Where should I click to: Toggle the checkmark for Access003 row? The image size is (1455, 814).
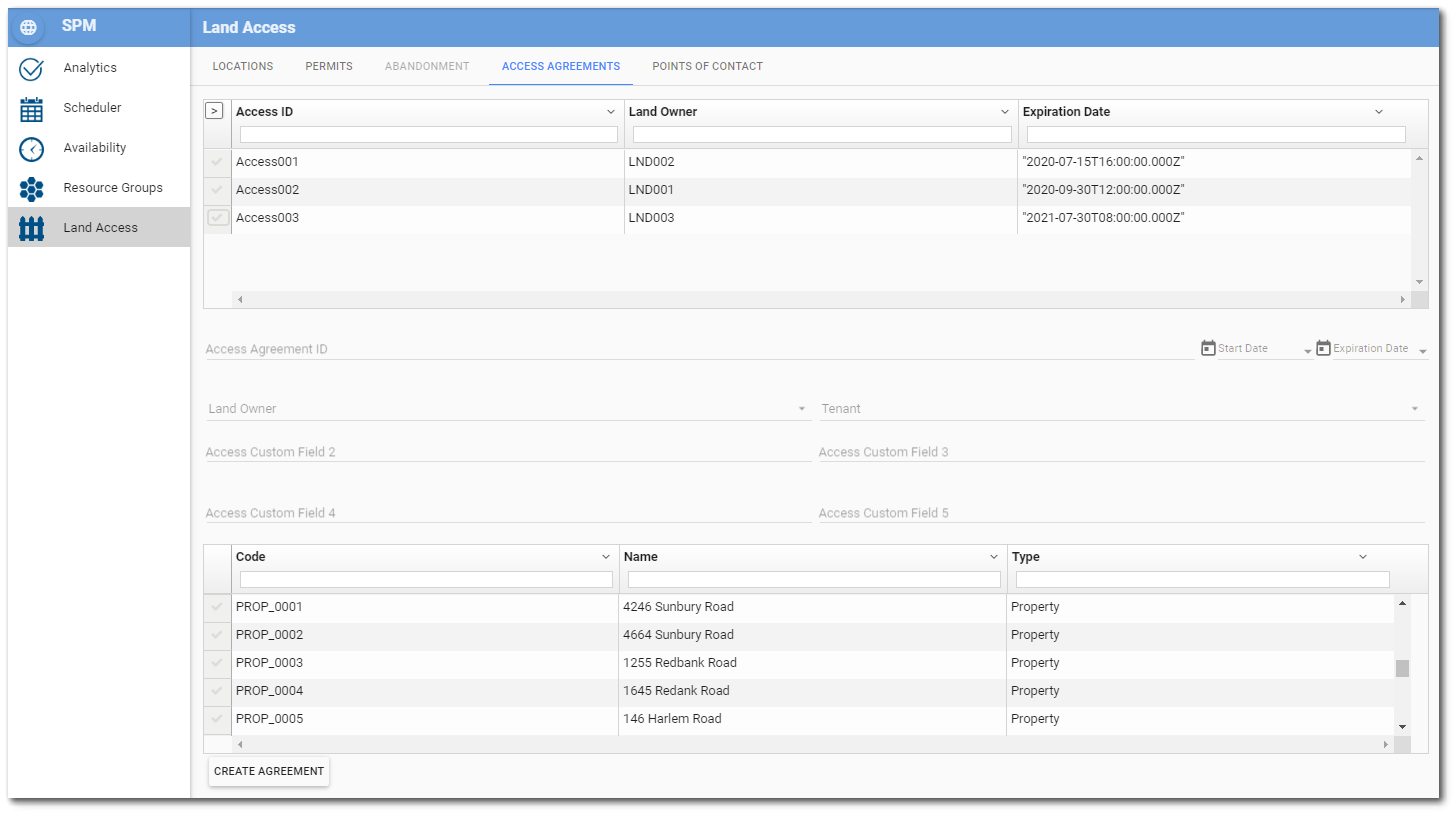click(x=217, y=218)
